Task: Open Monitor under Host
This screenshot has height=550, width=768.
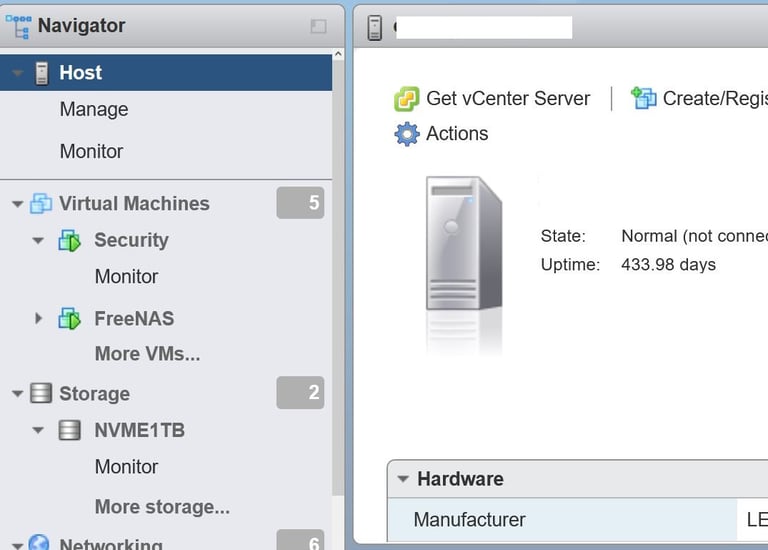Action: pyautogui.click(x=92, y=151)
